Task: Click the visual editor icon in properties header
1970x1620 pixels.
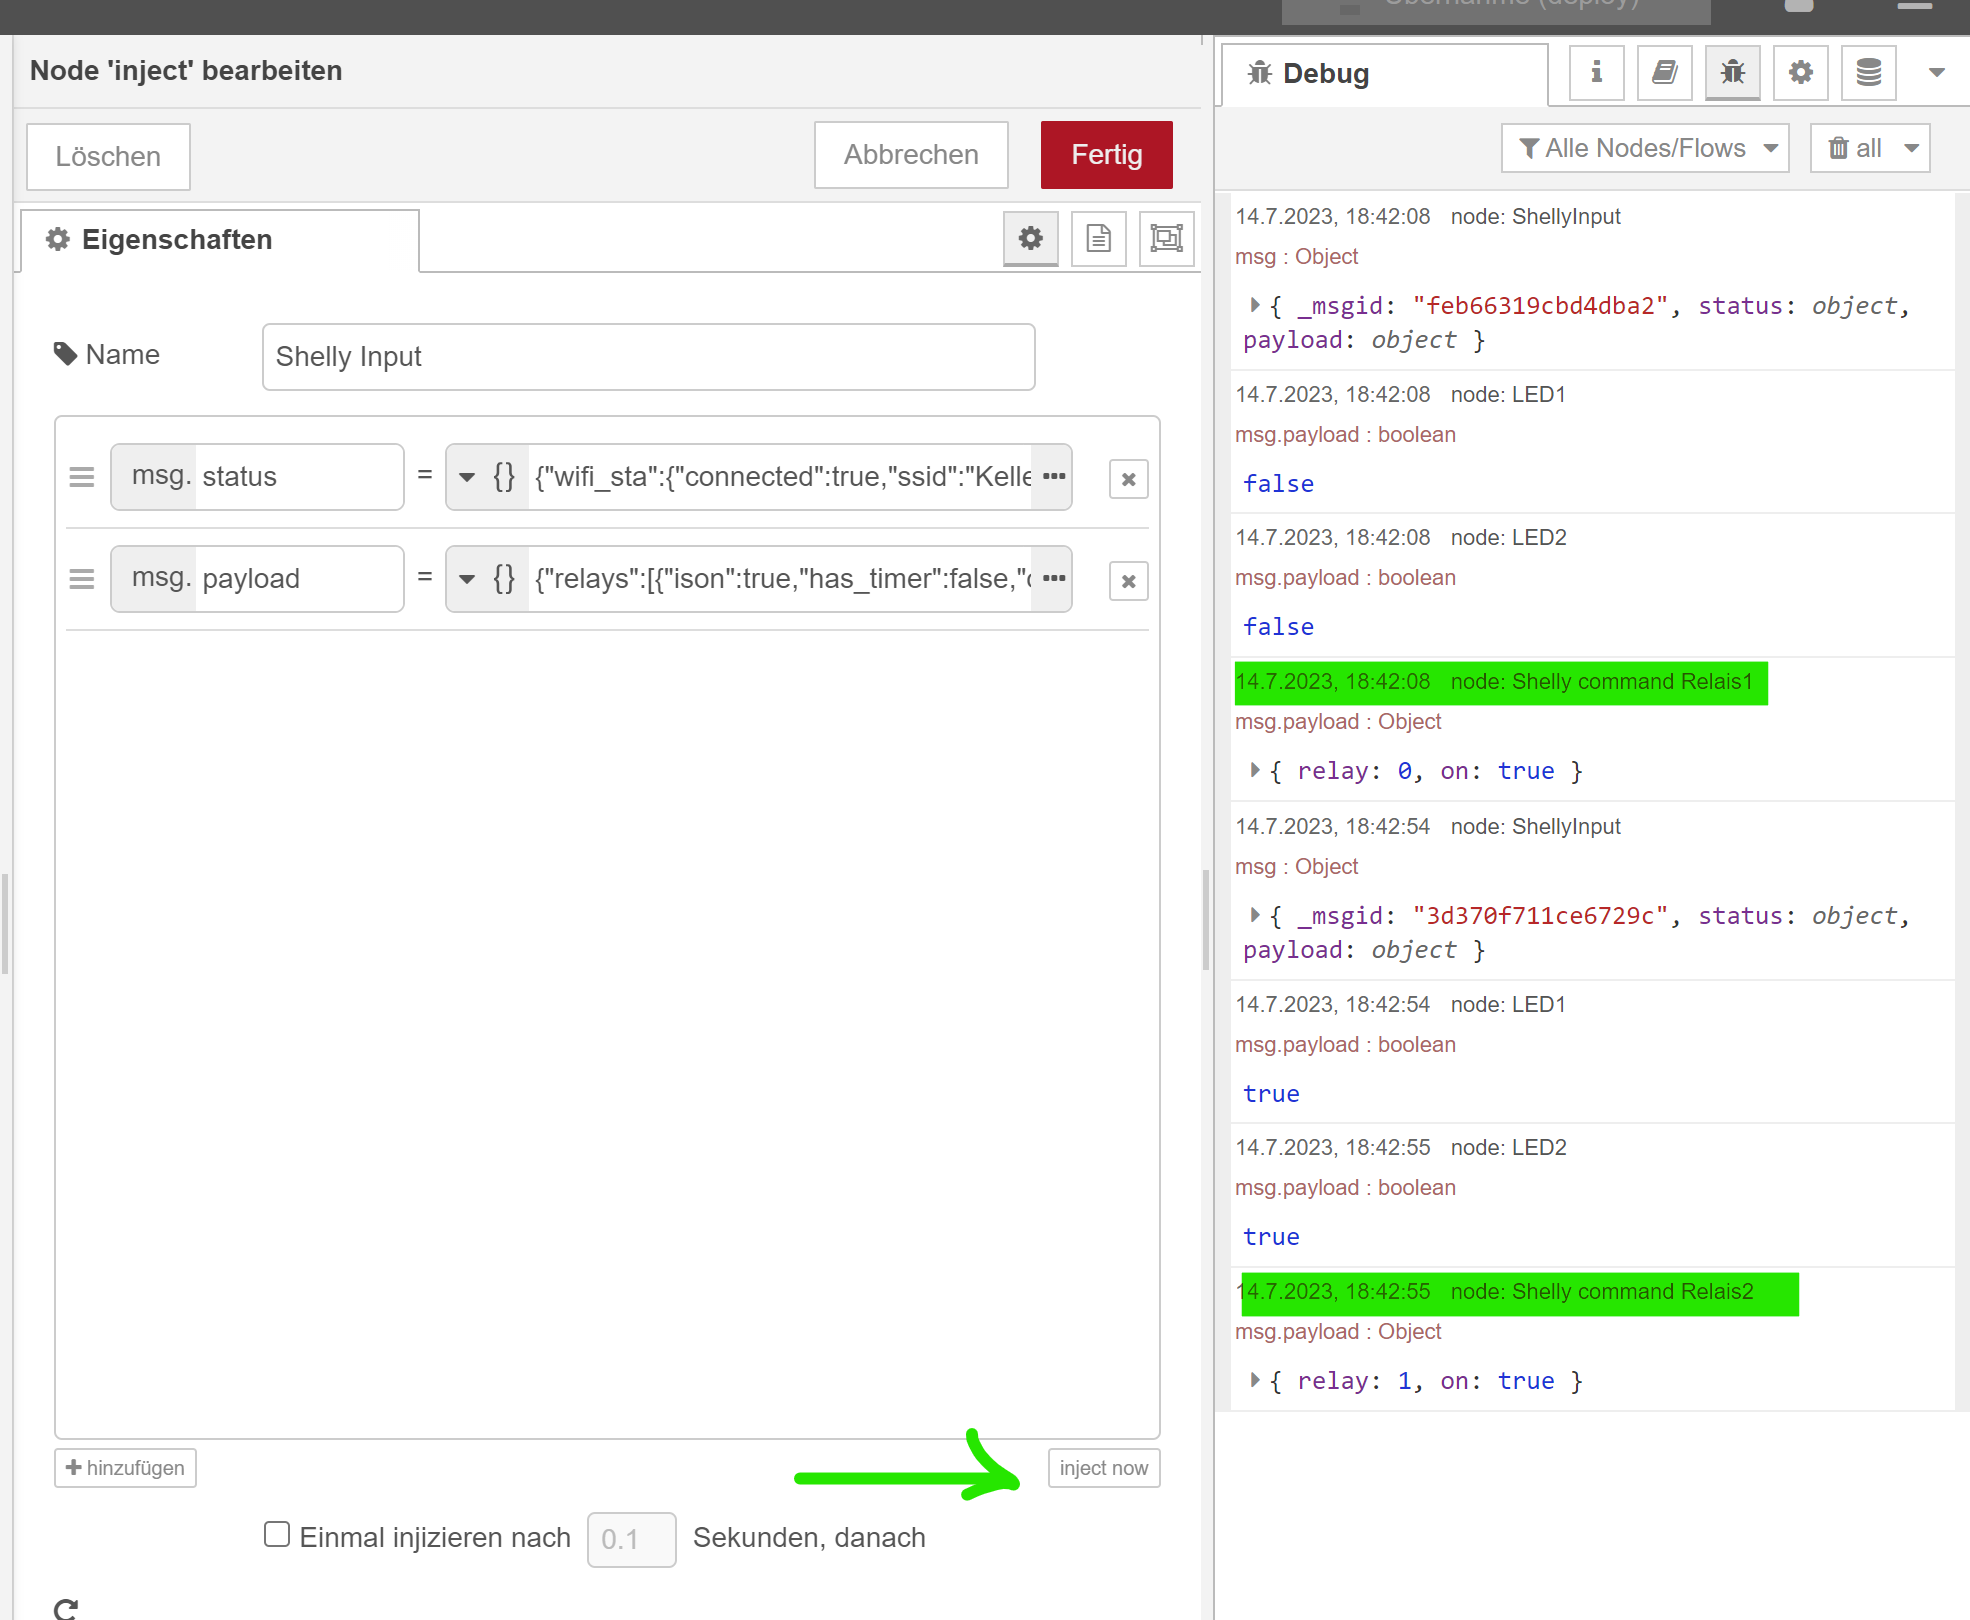Action: pyautogui.click(x=1170, y=239)
